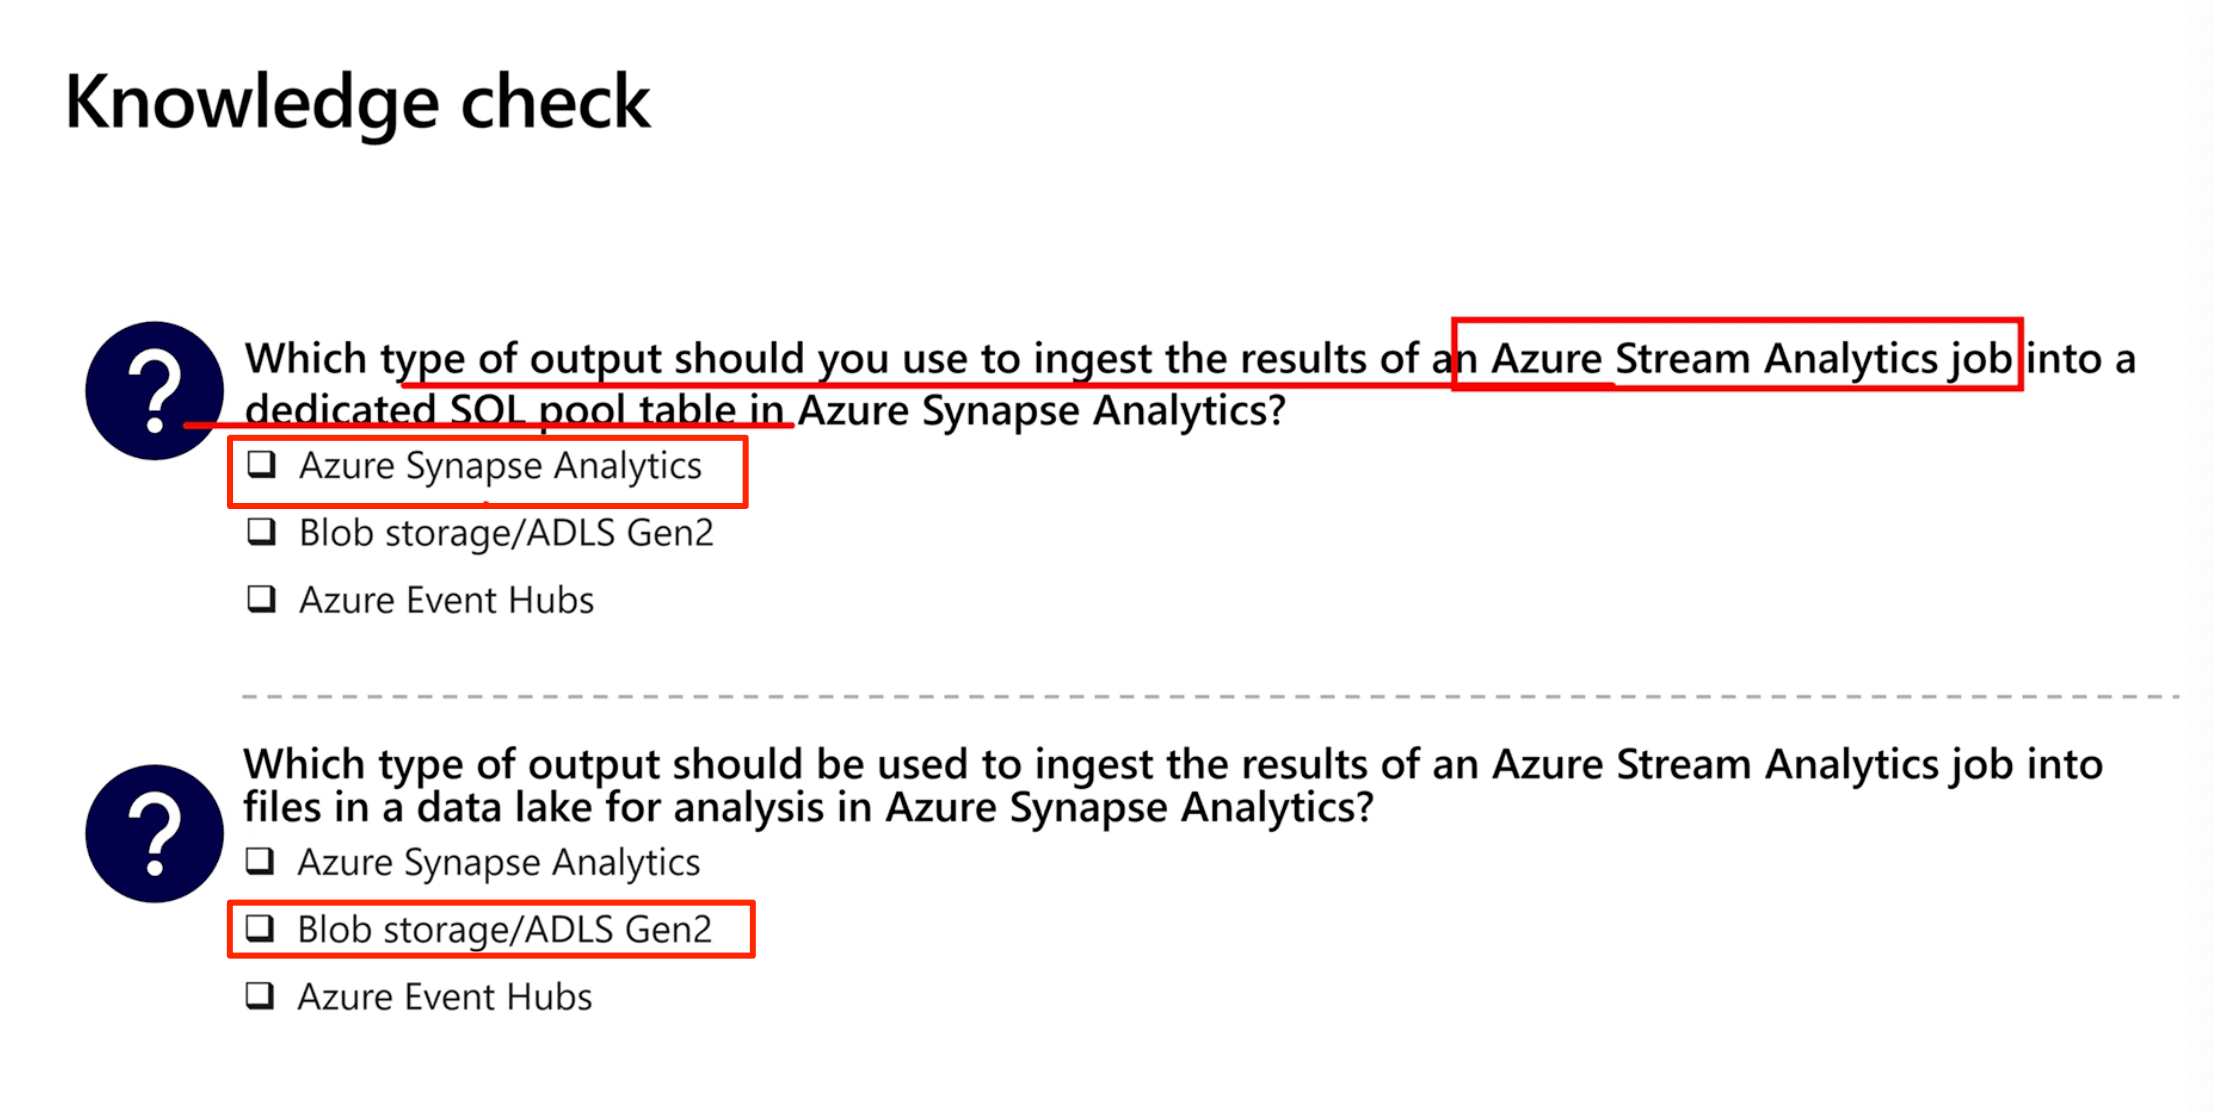
Task: Check the Azure Synapse Analytics box under the data lake question
Action: pos(260,861)
